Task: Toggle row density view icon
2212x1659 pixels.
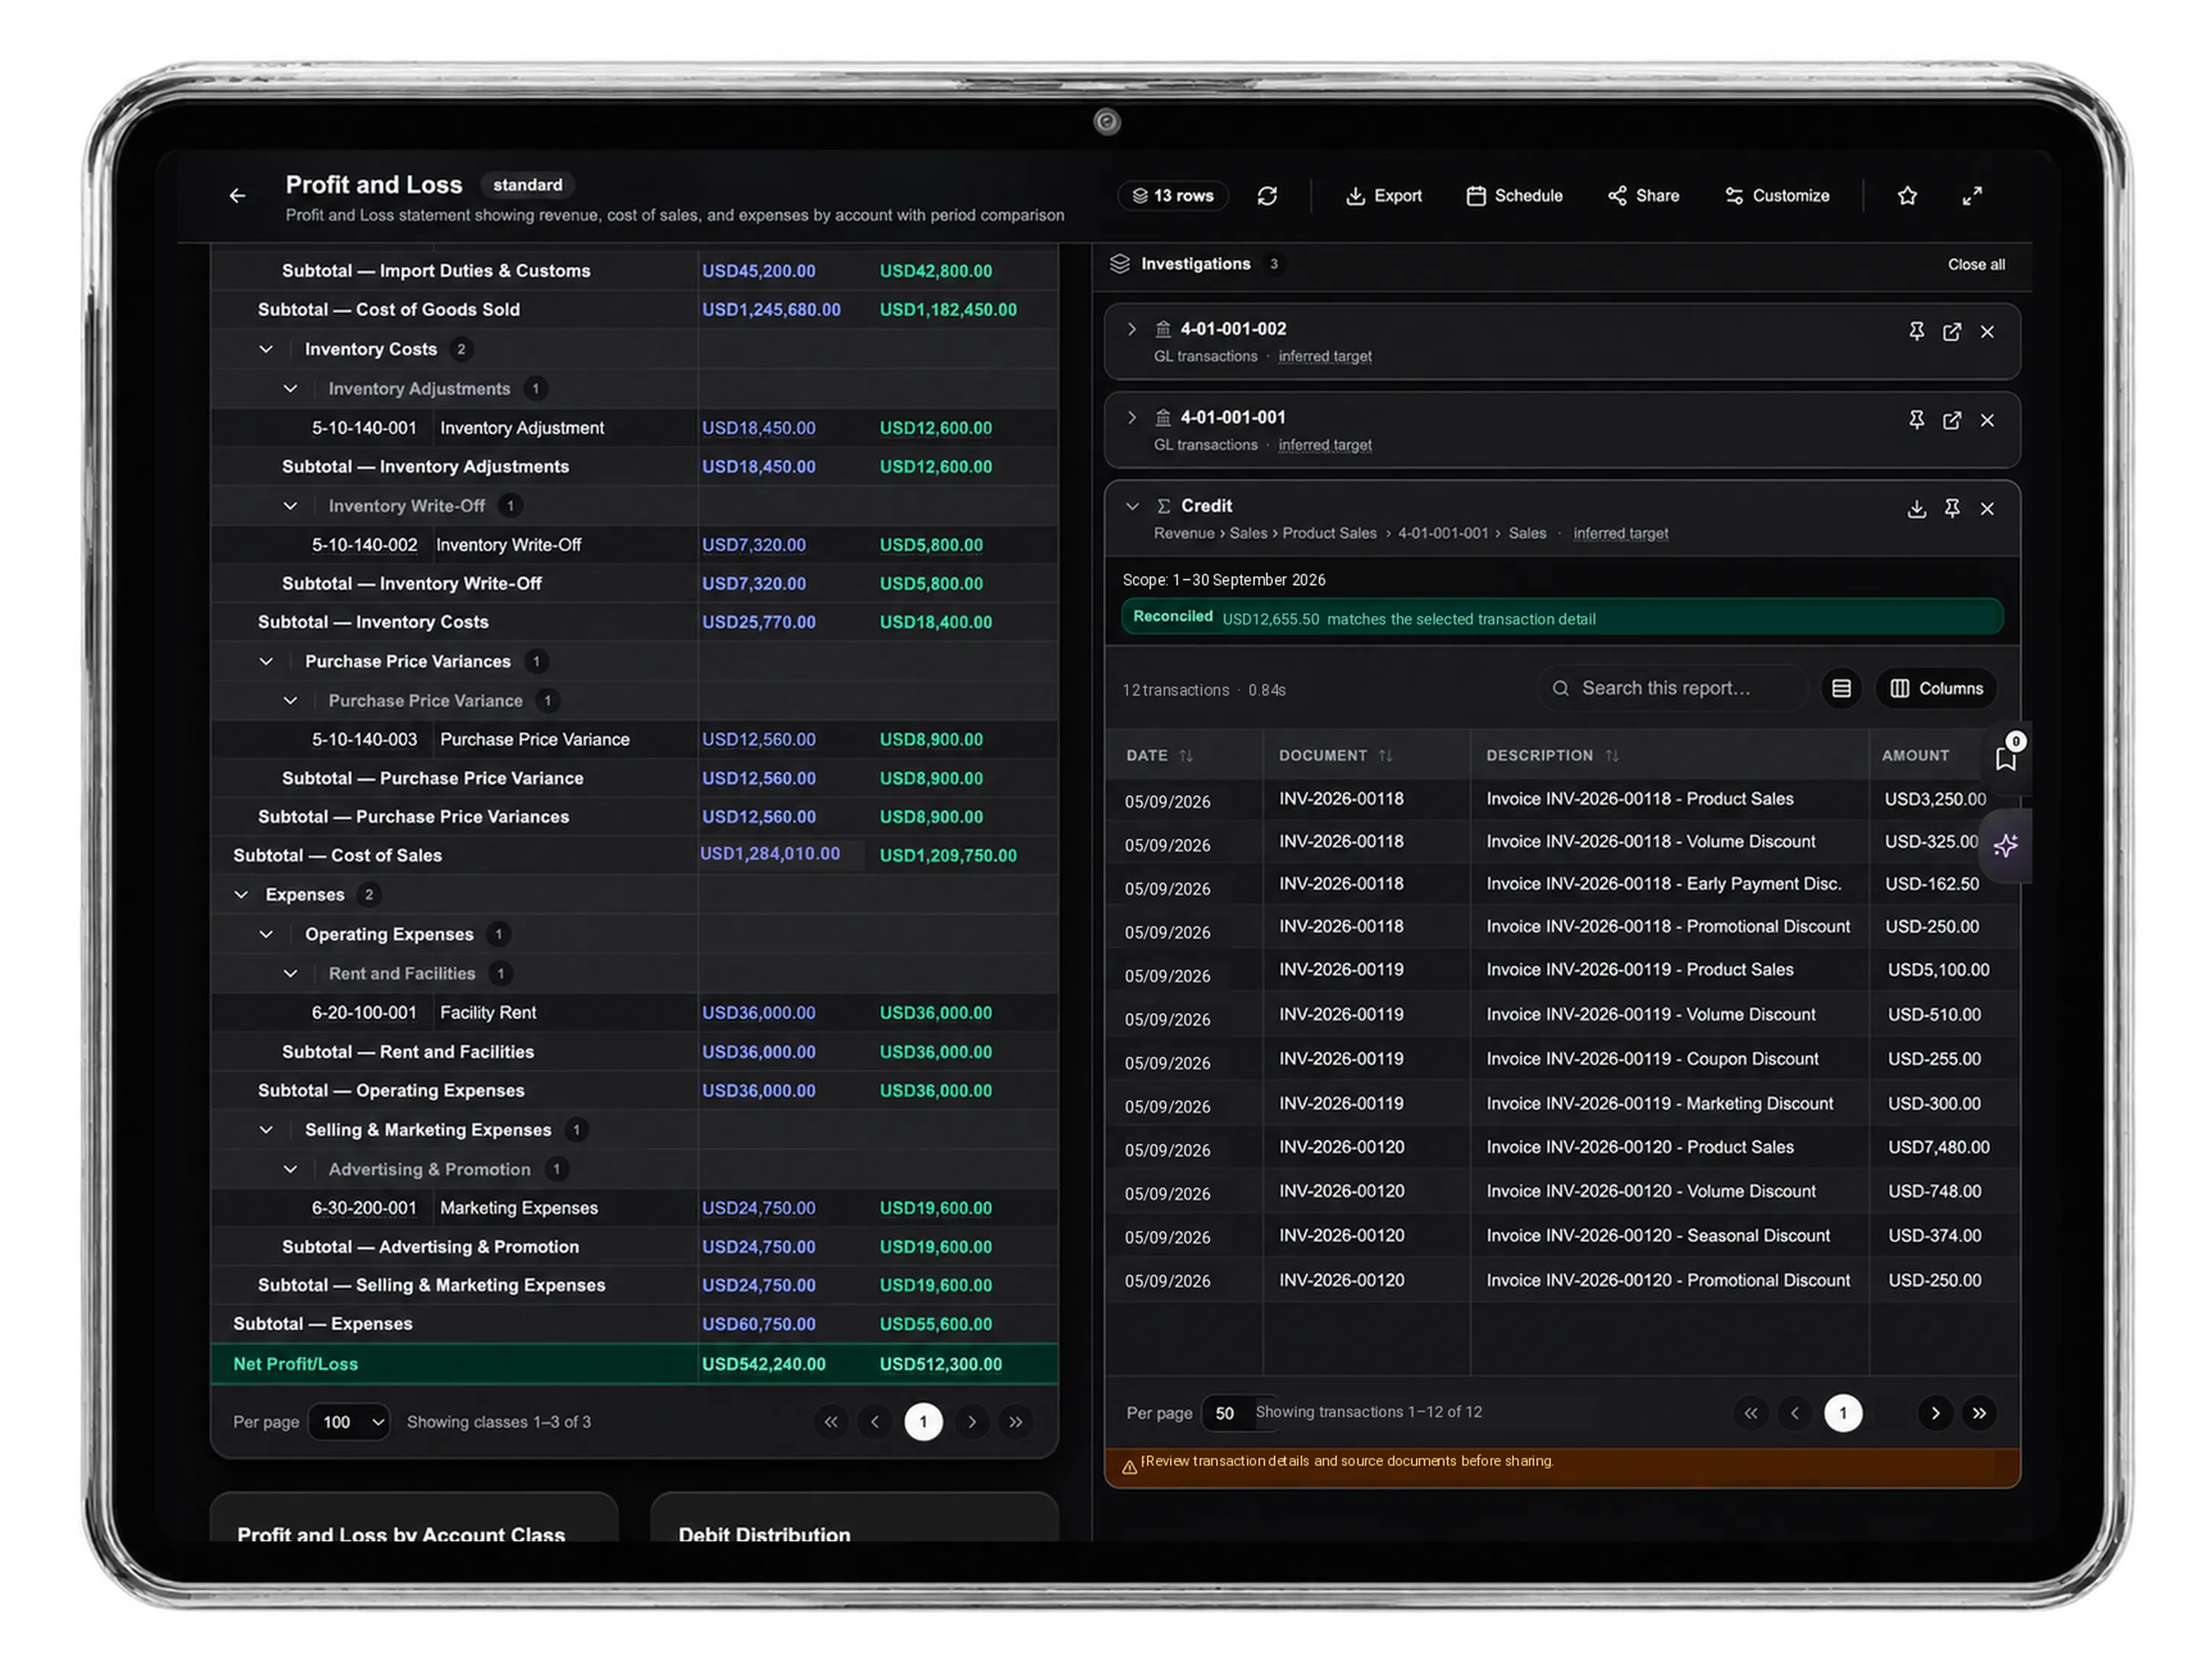Action: [x=1841, y=688]
